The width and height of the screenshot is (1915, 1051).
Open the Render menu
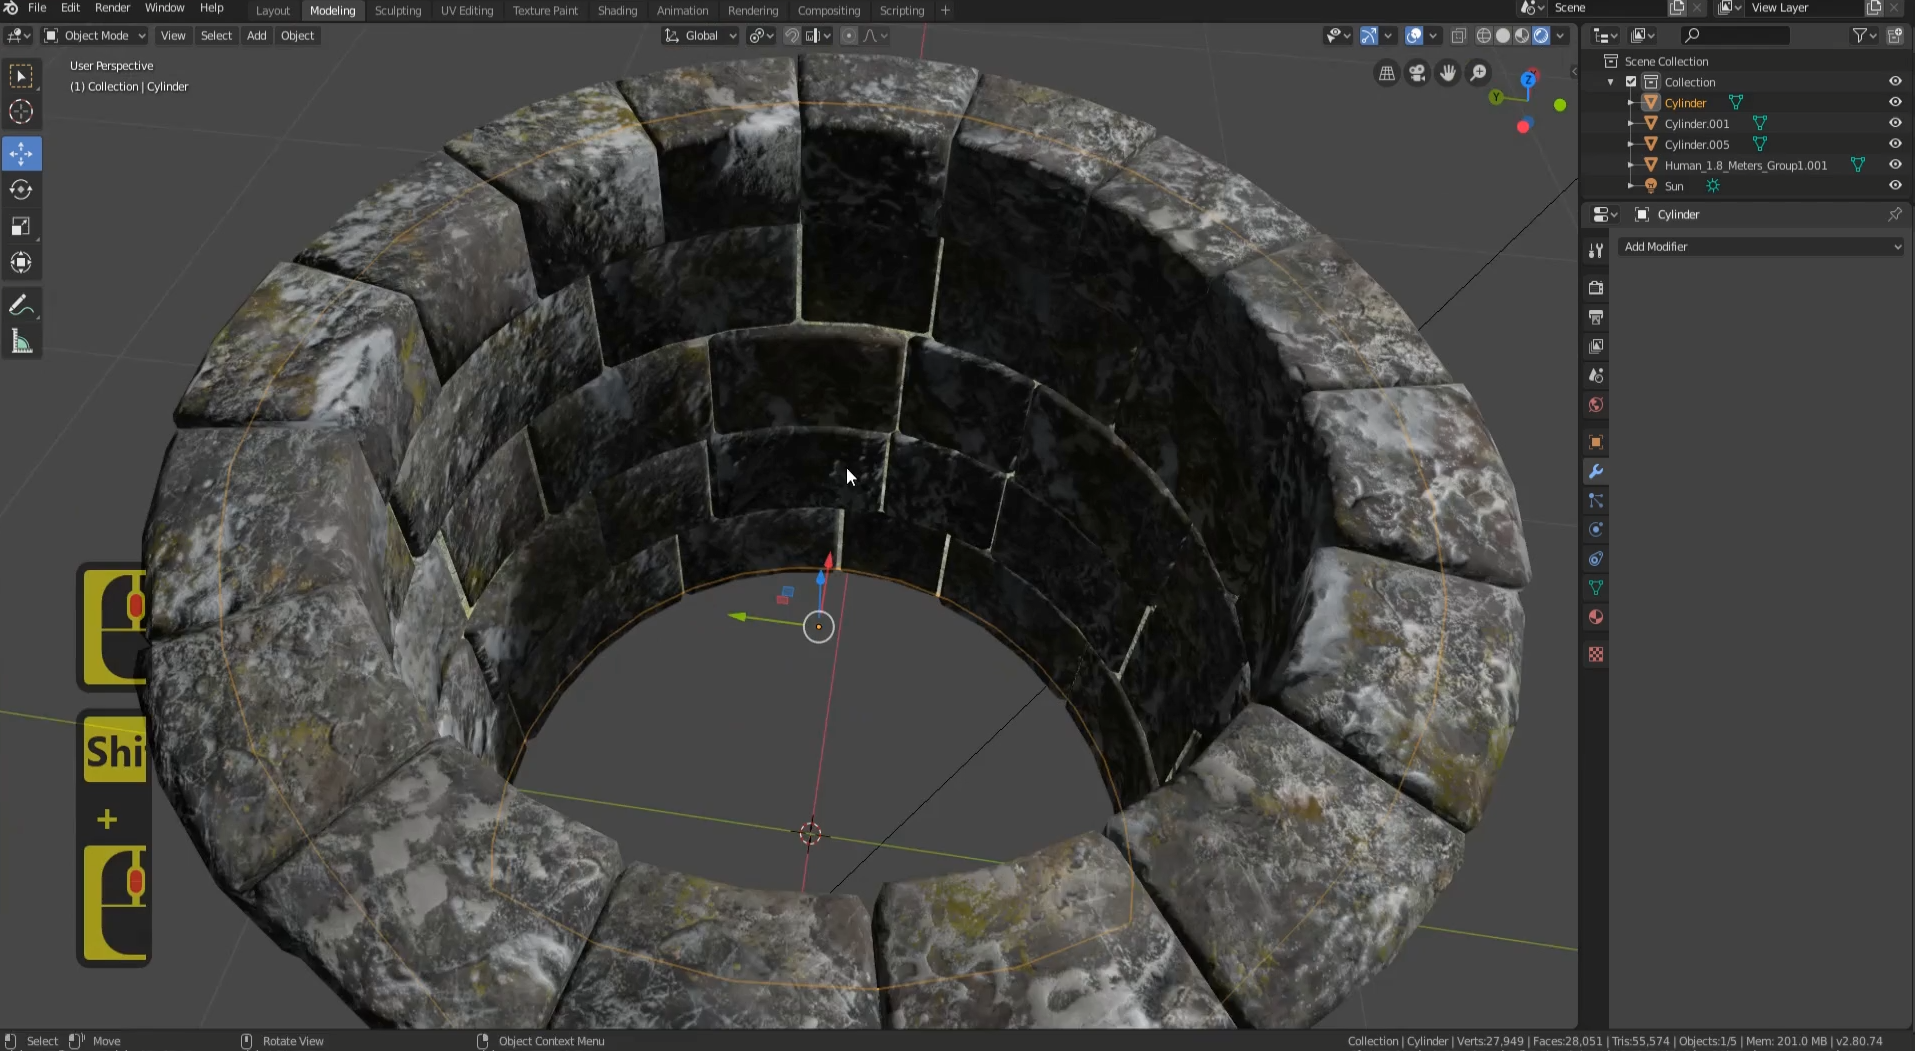tap(112, 8)
